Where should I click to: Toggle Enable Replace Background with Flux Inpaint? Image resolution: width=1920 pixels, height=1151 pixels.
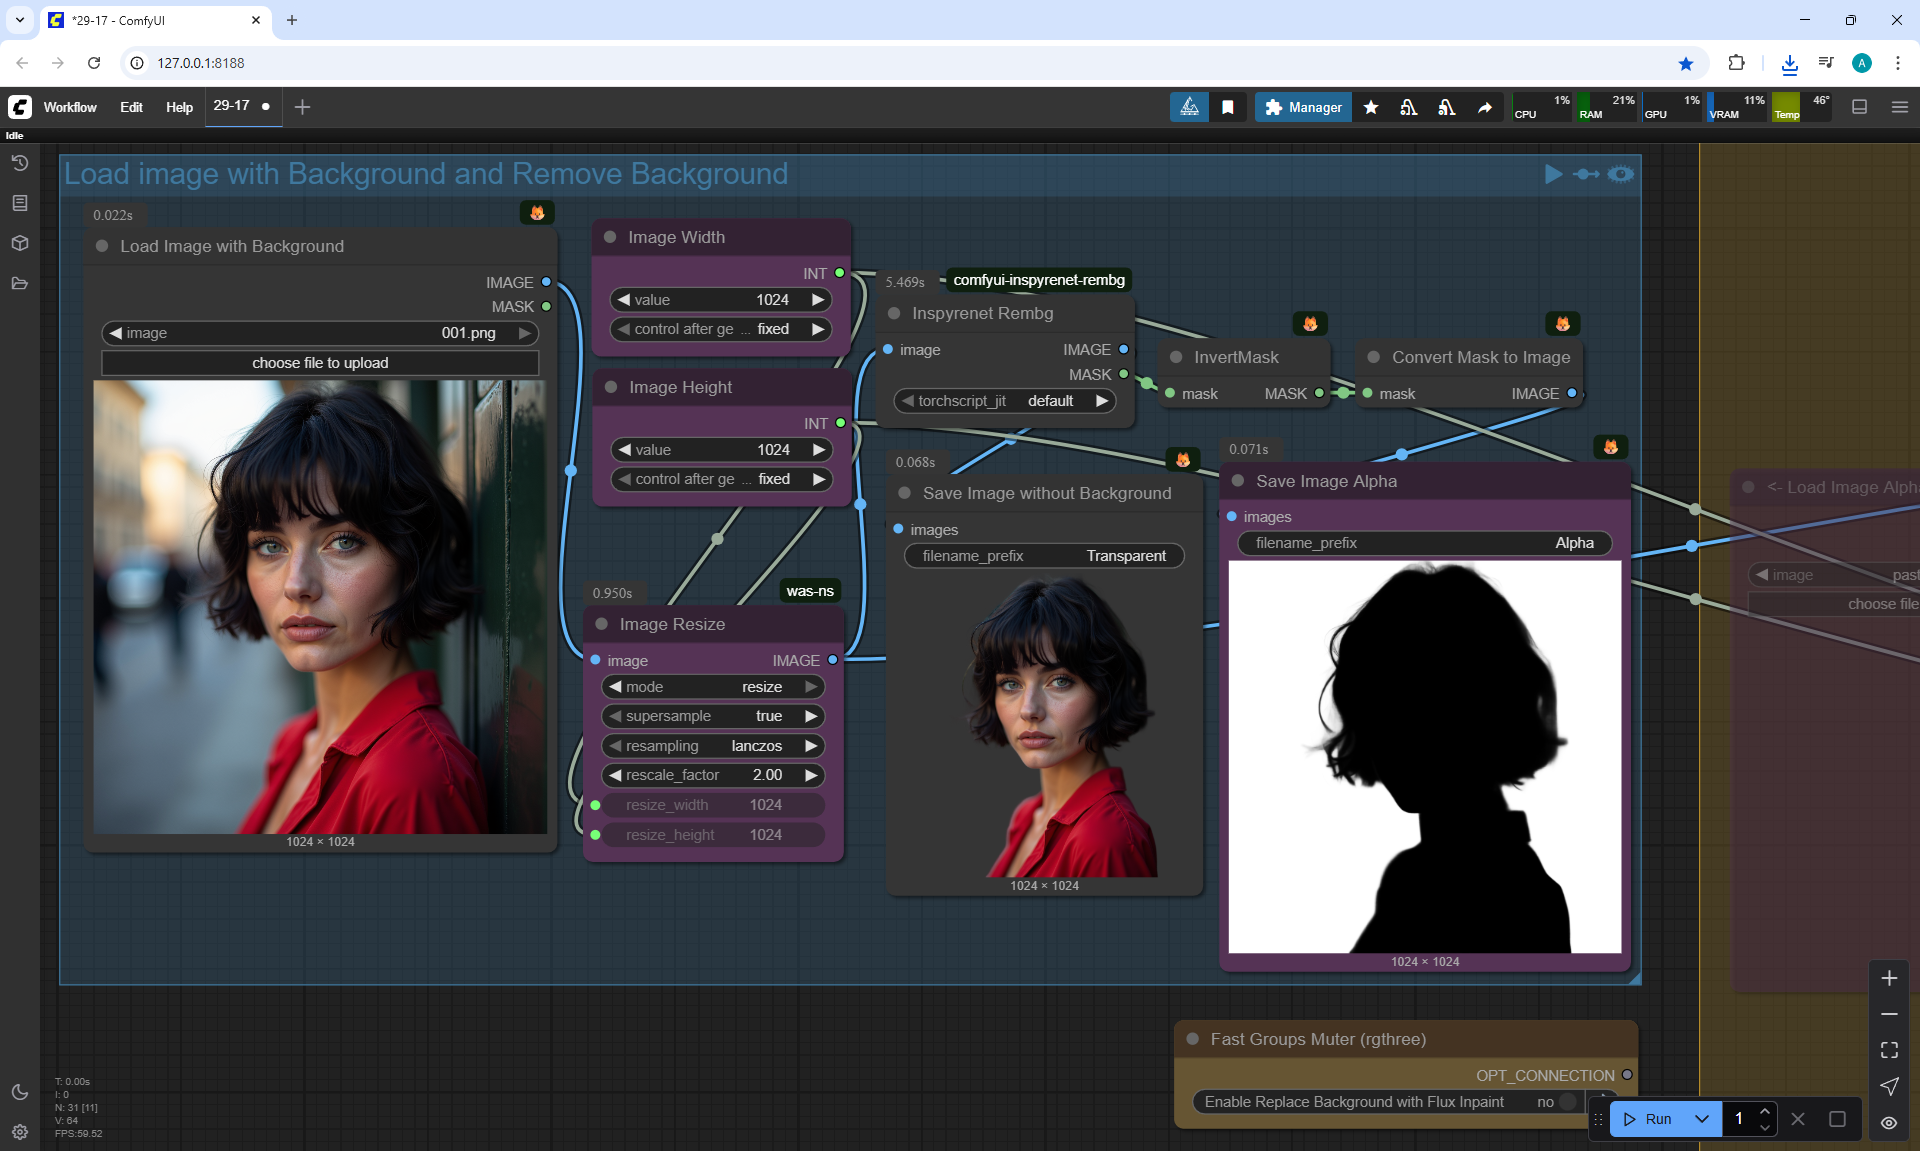pos(1566,1101)
